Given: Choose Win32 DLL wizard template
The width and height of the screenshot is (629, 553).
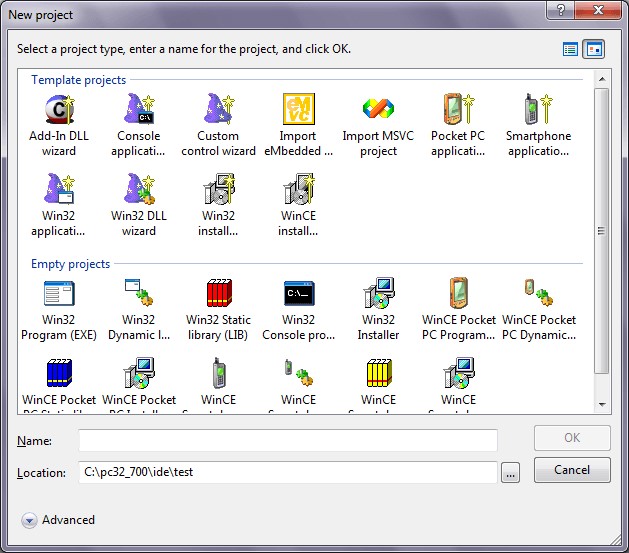Looking at the screenshot, I should click(x=138, y=189).
